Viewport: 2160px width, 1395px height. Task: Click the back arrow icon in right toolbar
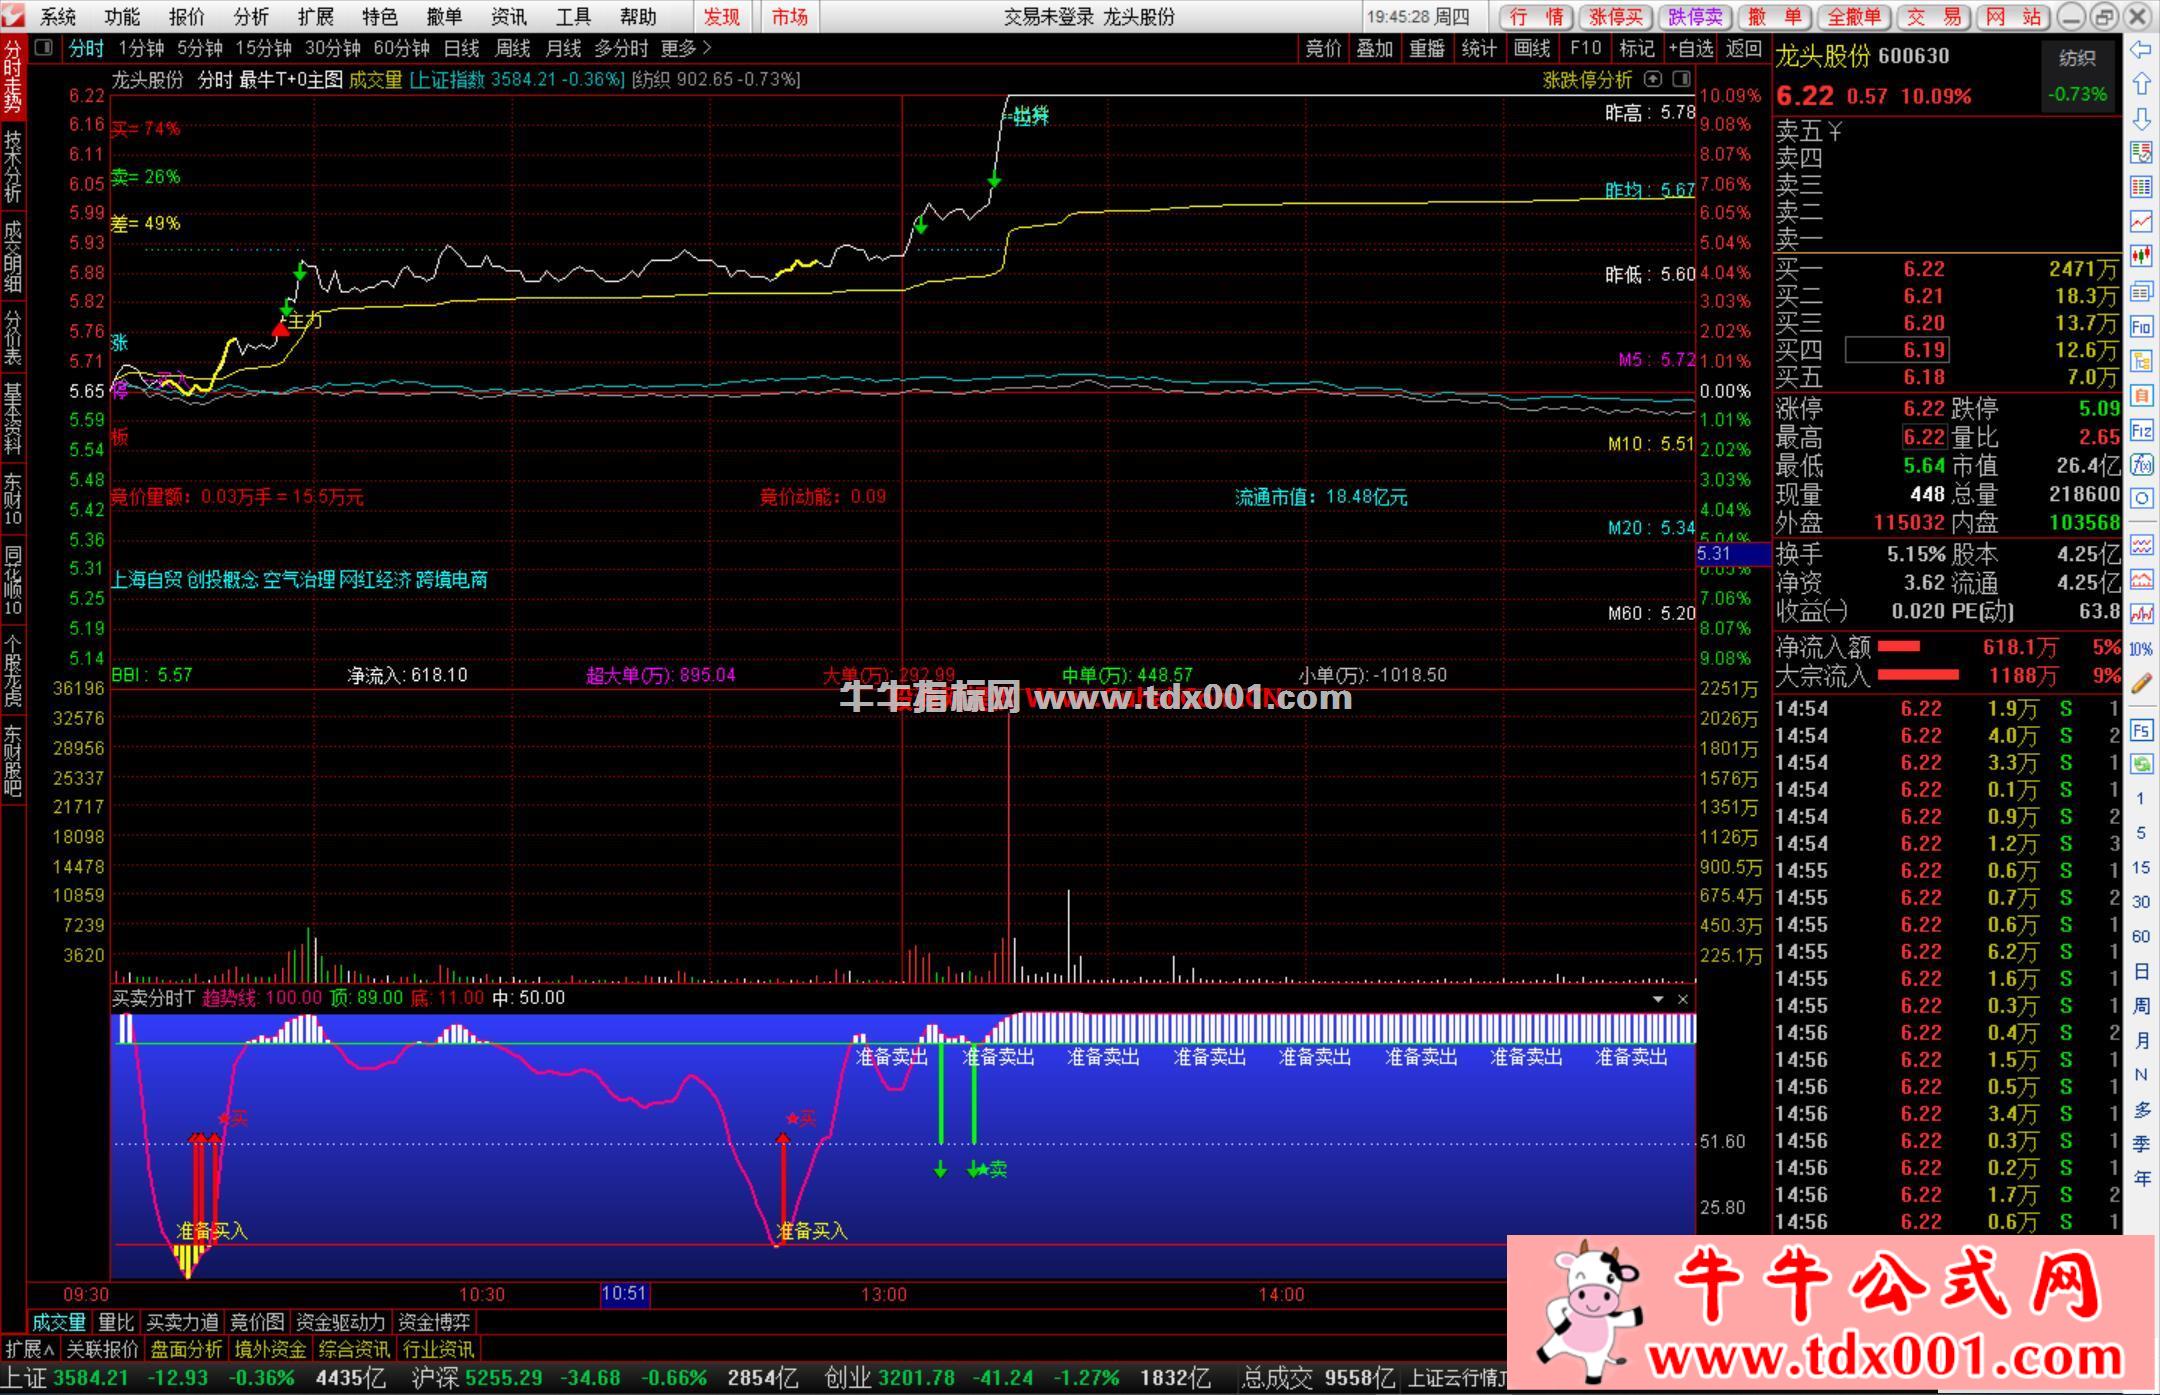[x=2141, y=49]
